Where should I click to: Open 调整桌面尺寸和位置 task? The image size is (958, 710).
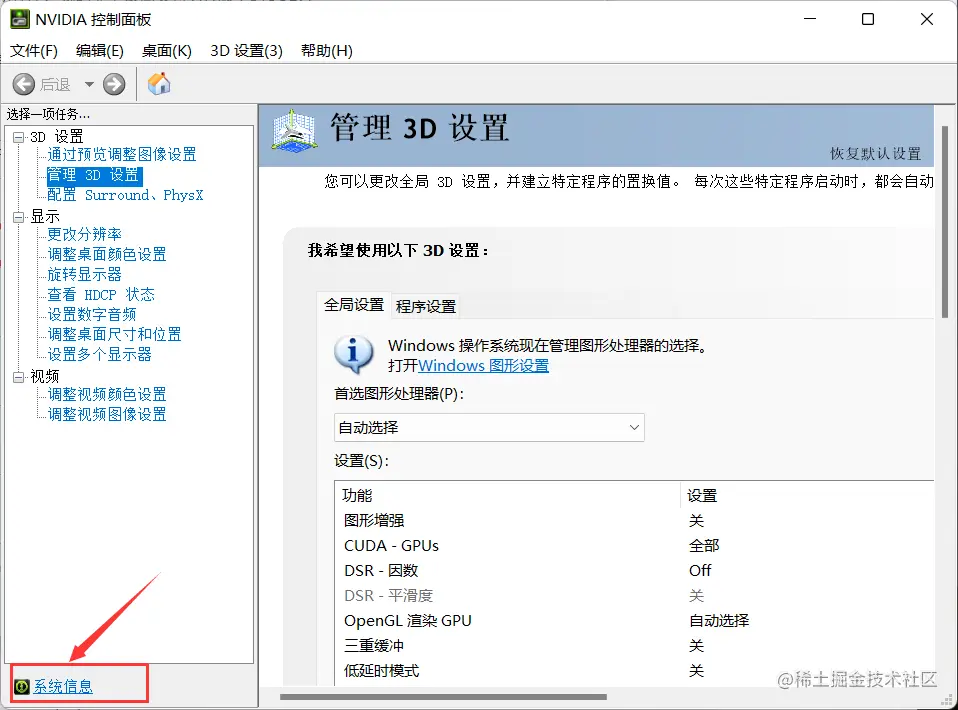tap(114, 334)
